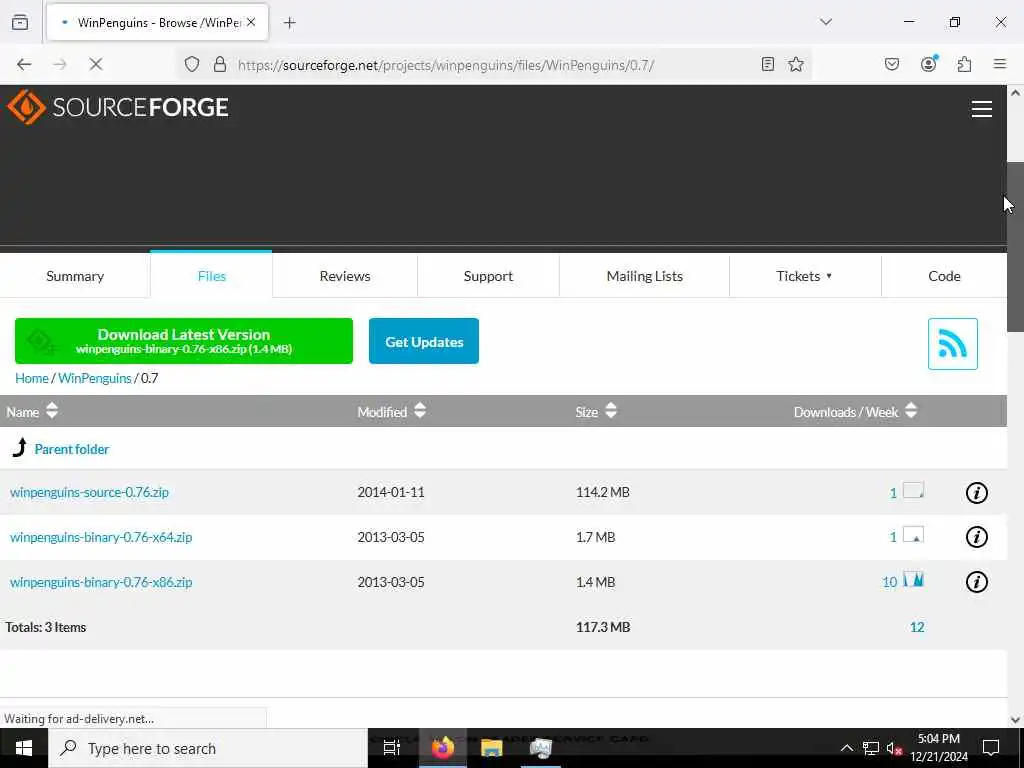
Task: Open File Explorer from the taskbar
Action: (x=491, y=748)
